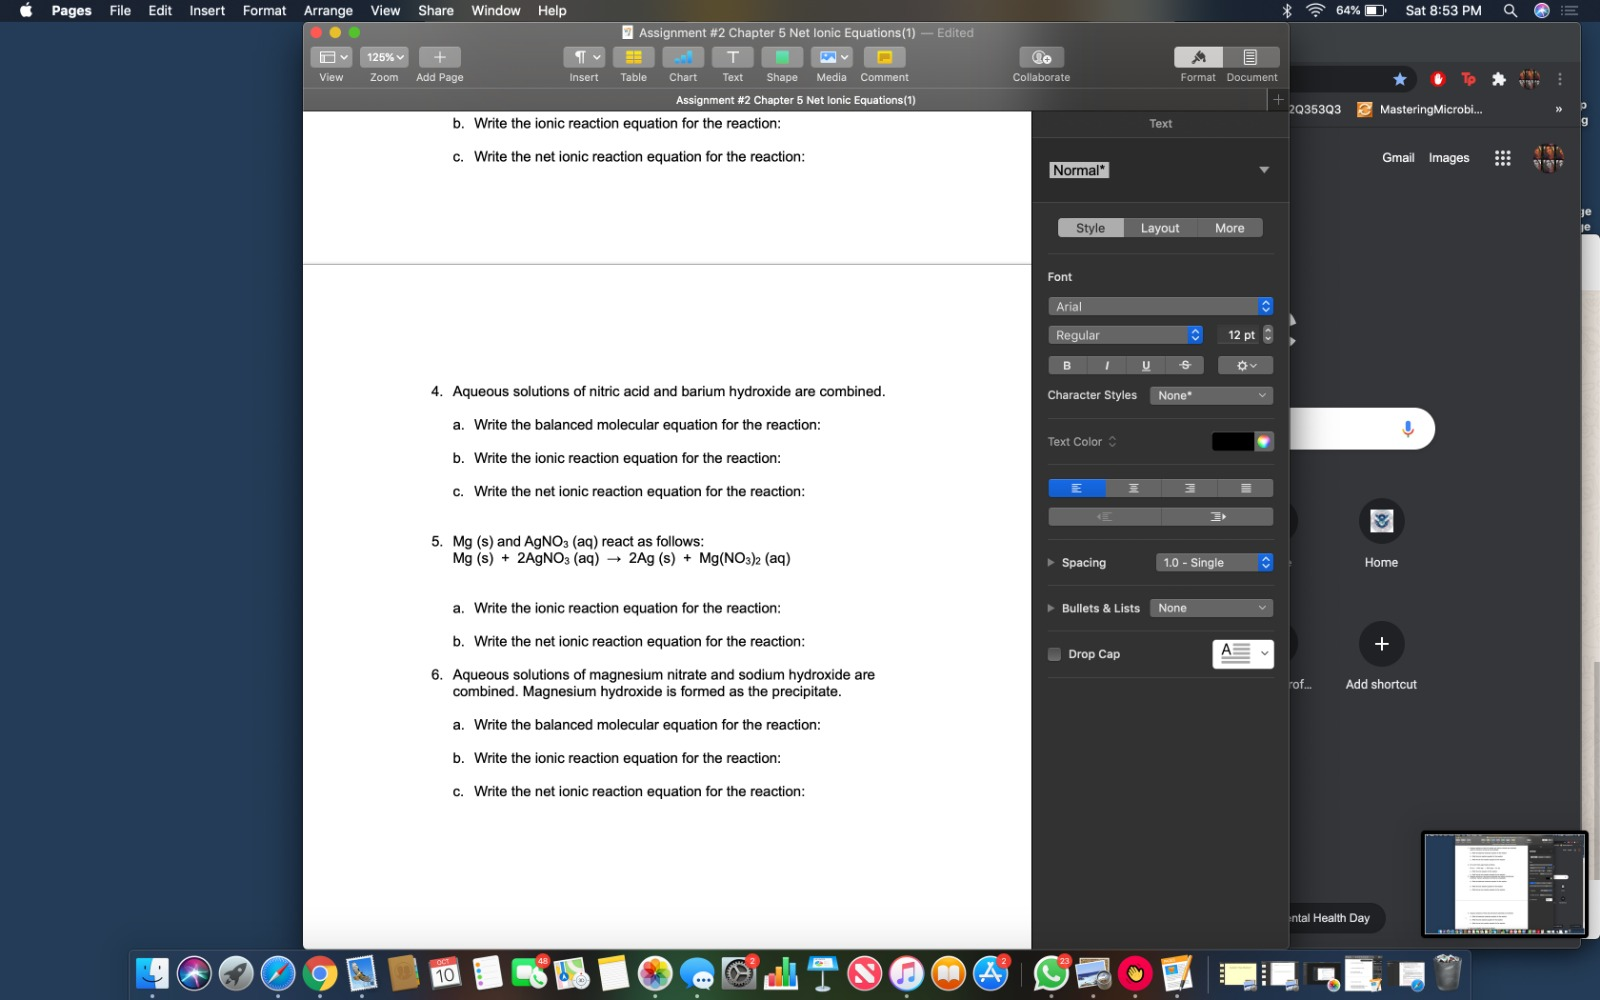Click the Add Page button

(438, 57)
